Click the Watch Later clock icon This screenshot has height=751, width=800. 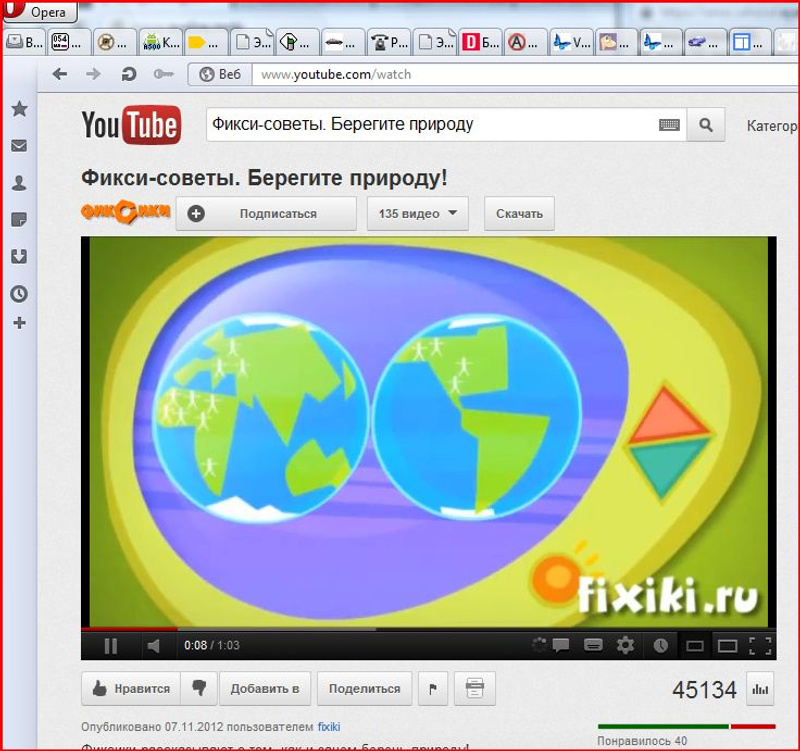660,645
